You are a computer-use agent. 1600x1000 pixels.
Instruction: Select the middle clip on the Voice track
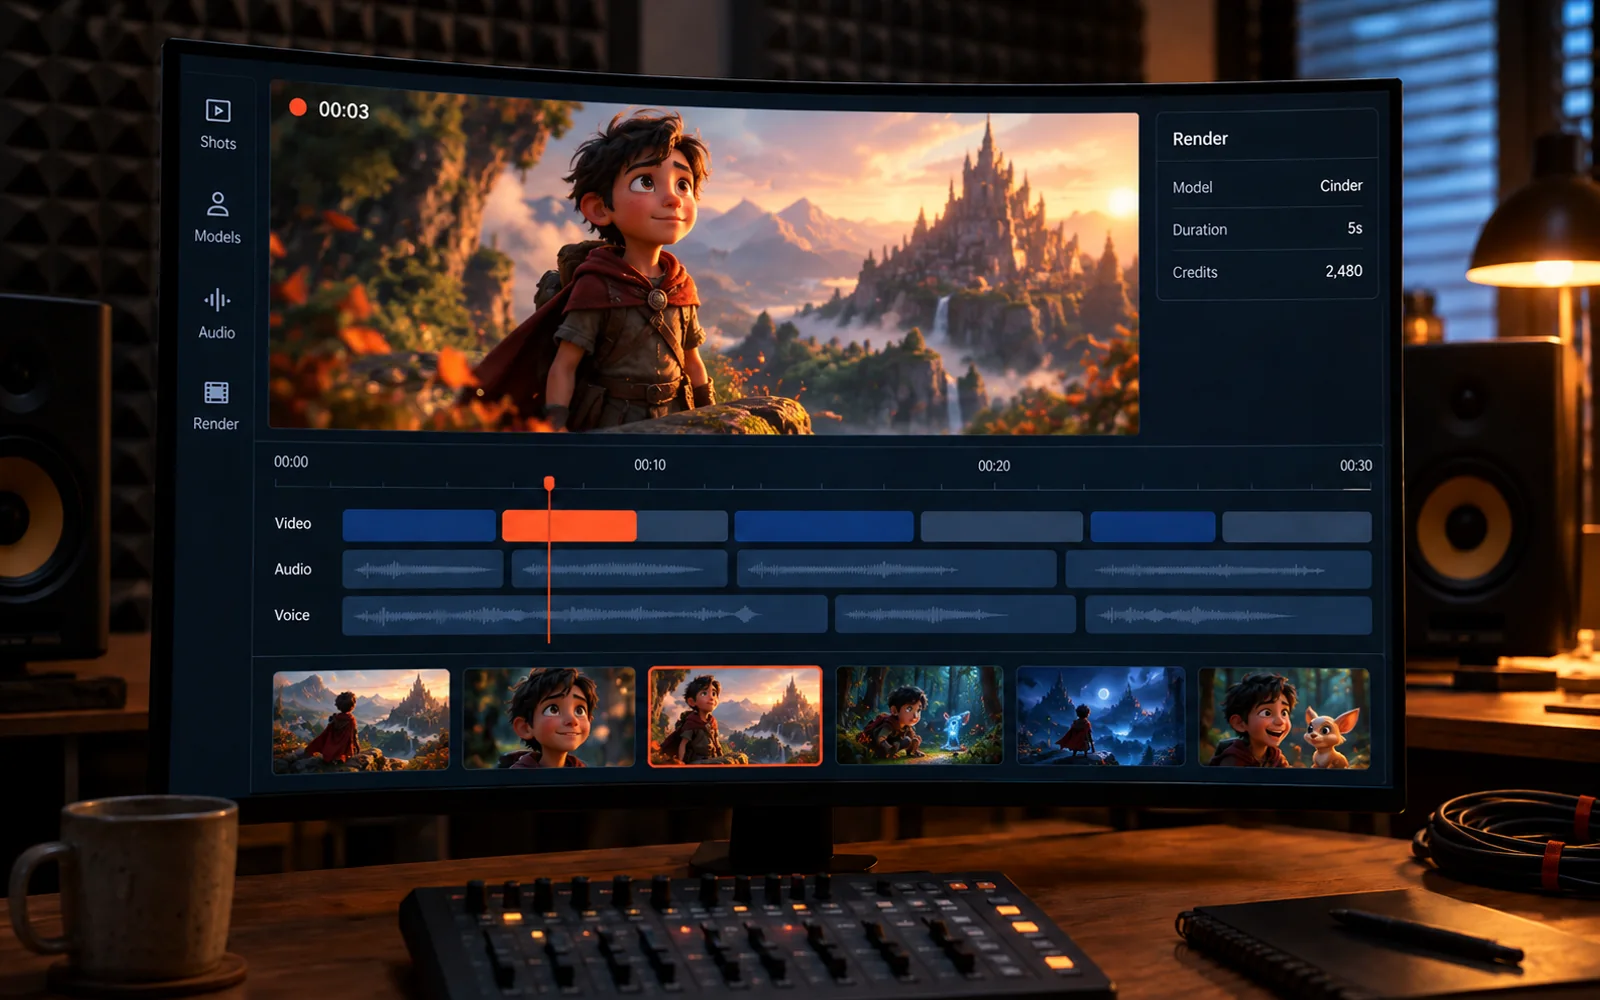tap(955, 615)
